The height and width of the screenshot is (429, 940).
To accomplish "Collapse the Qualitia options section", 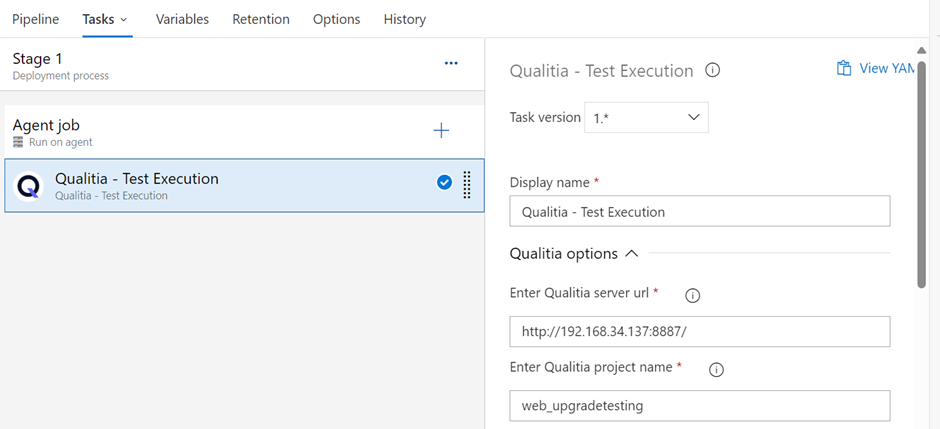I will coord(631,254).
